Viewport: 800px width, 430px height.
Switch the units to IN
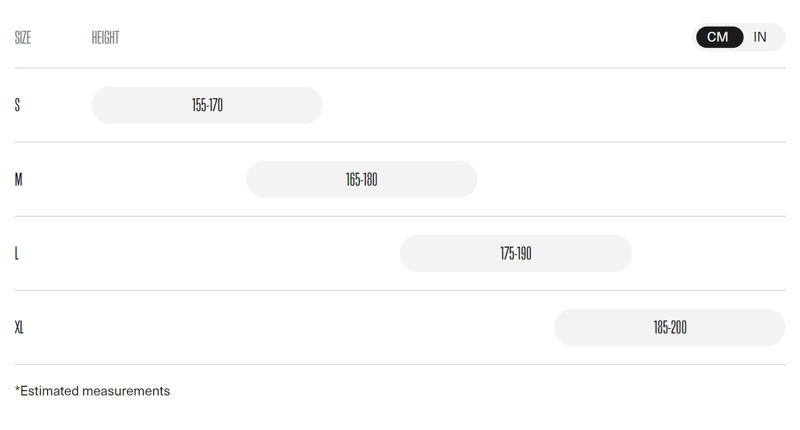pyautogui.click(x=761, y=37)
